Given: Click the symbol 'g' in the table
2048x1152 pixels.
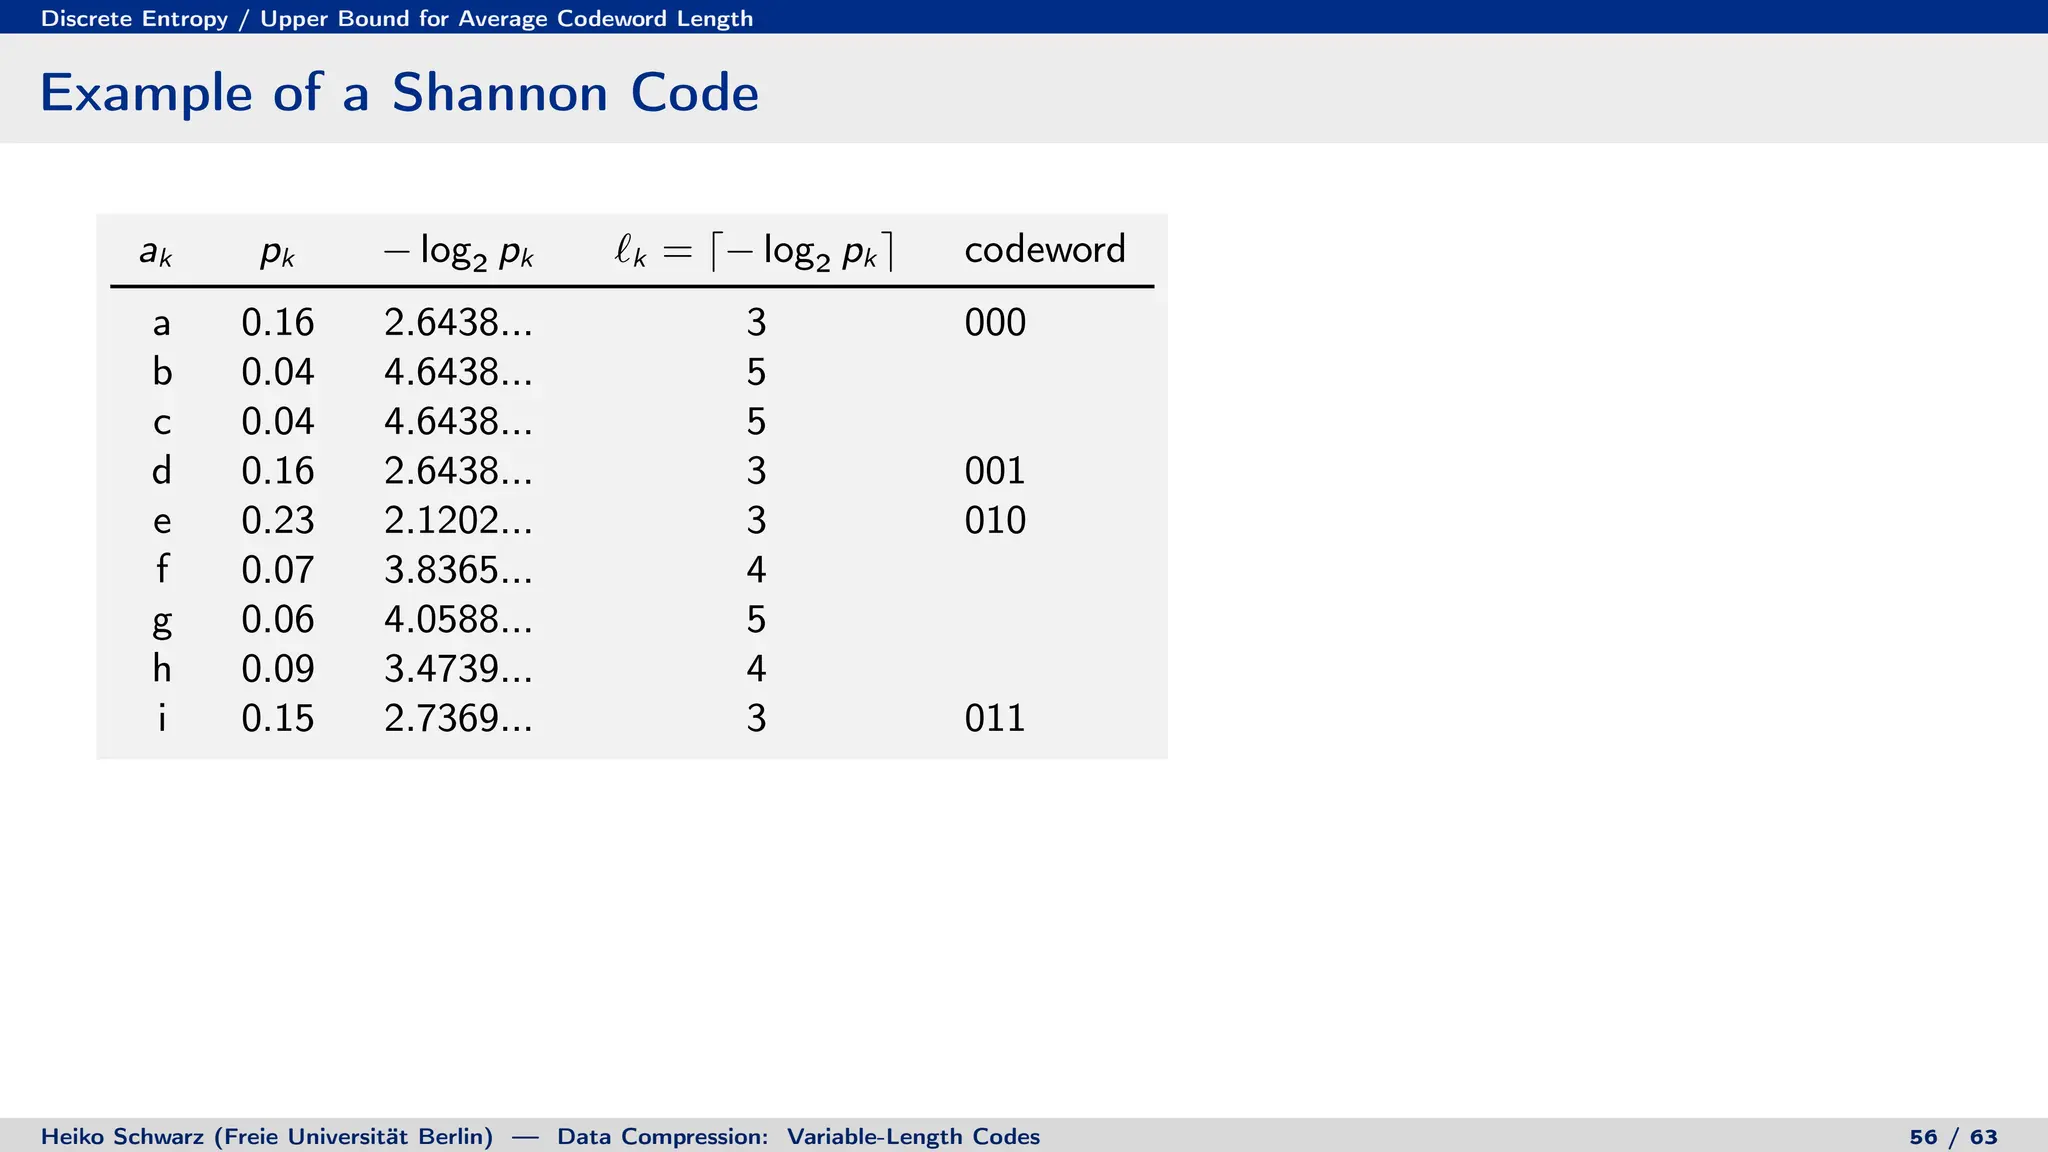Looking at the screenshot, I should coord(162,623).
